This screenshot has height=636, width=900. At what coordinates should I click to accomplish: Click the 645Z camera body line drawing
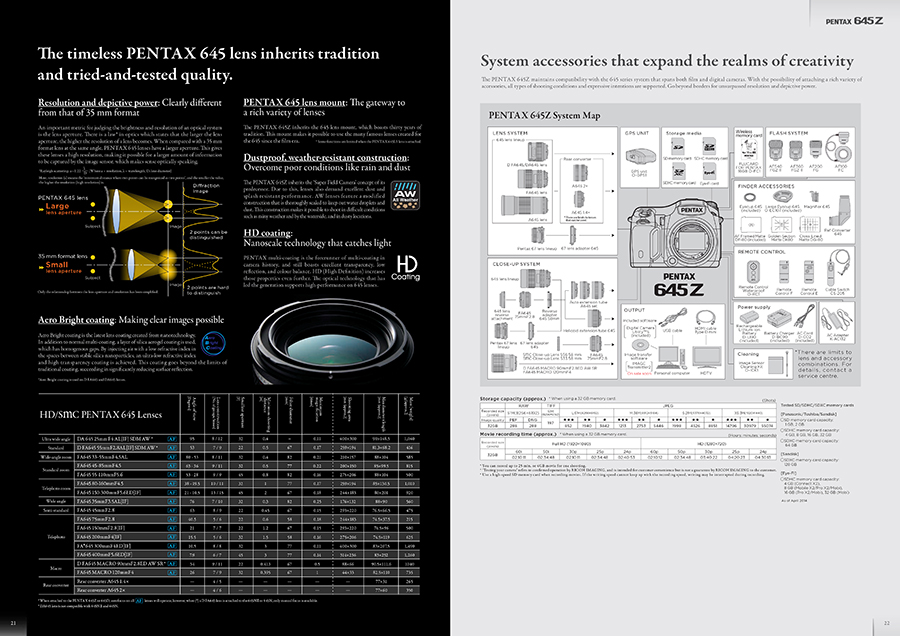(x=678, y=235)
